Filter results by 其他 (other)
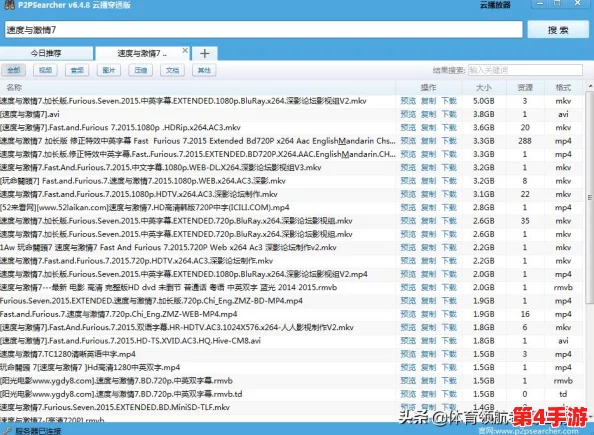The height and width of the screenshot is (435, 594). click(204, 70)
